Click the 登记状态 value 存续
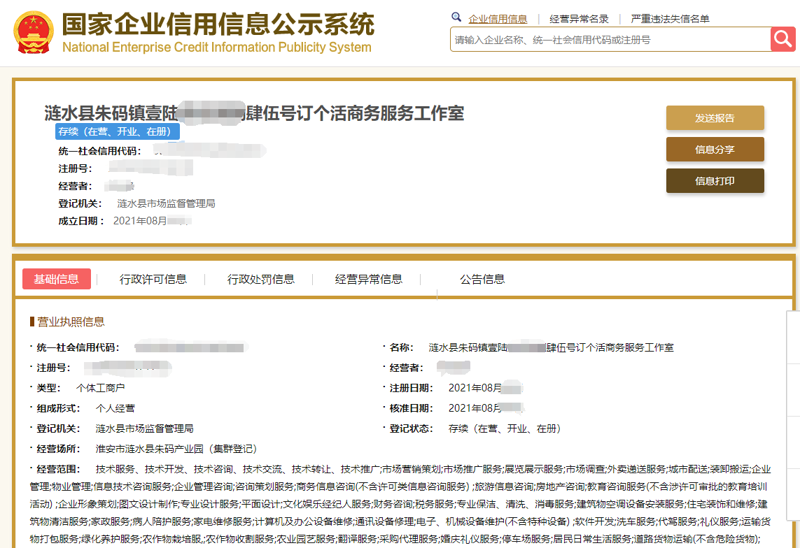Image resolution: width=800 pixels, height=548 pixels. pyautogui.click(x=504, y=429)
